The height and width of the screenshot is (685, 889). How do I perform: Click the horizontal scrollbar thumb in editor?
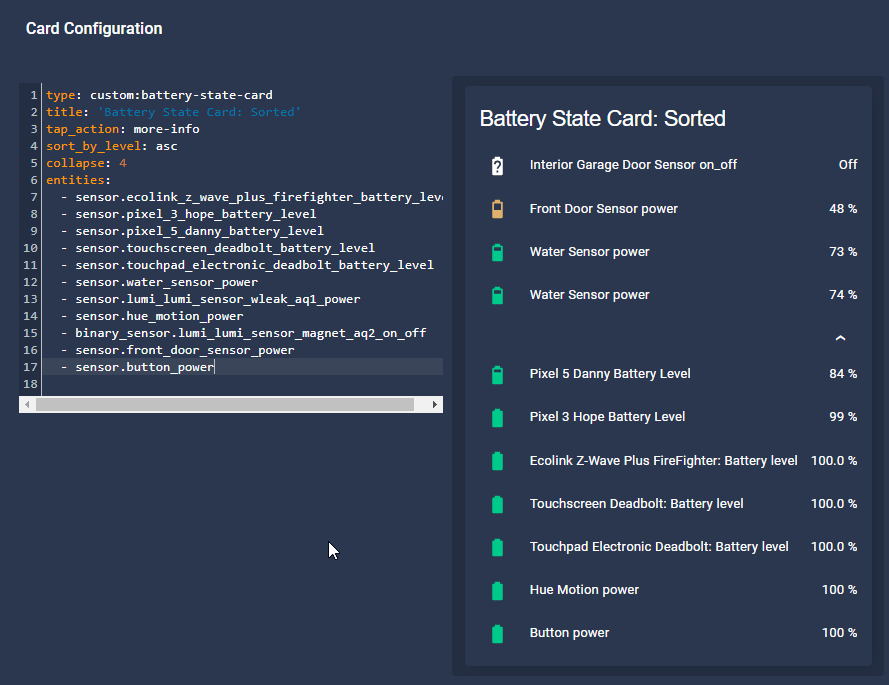point(225,404)
